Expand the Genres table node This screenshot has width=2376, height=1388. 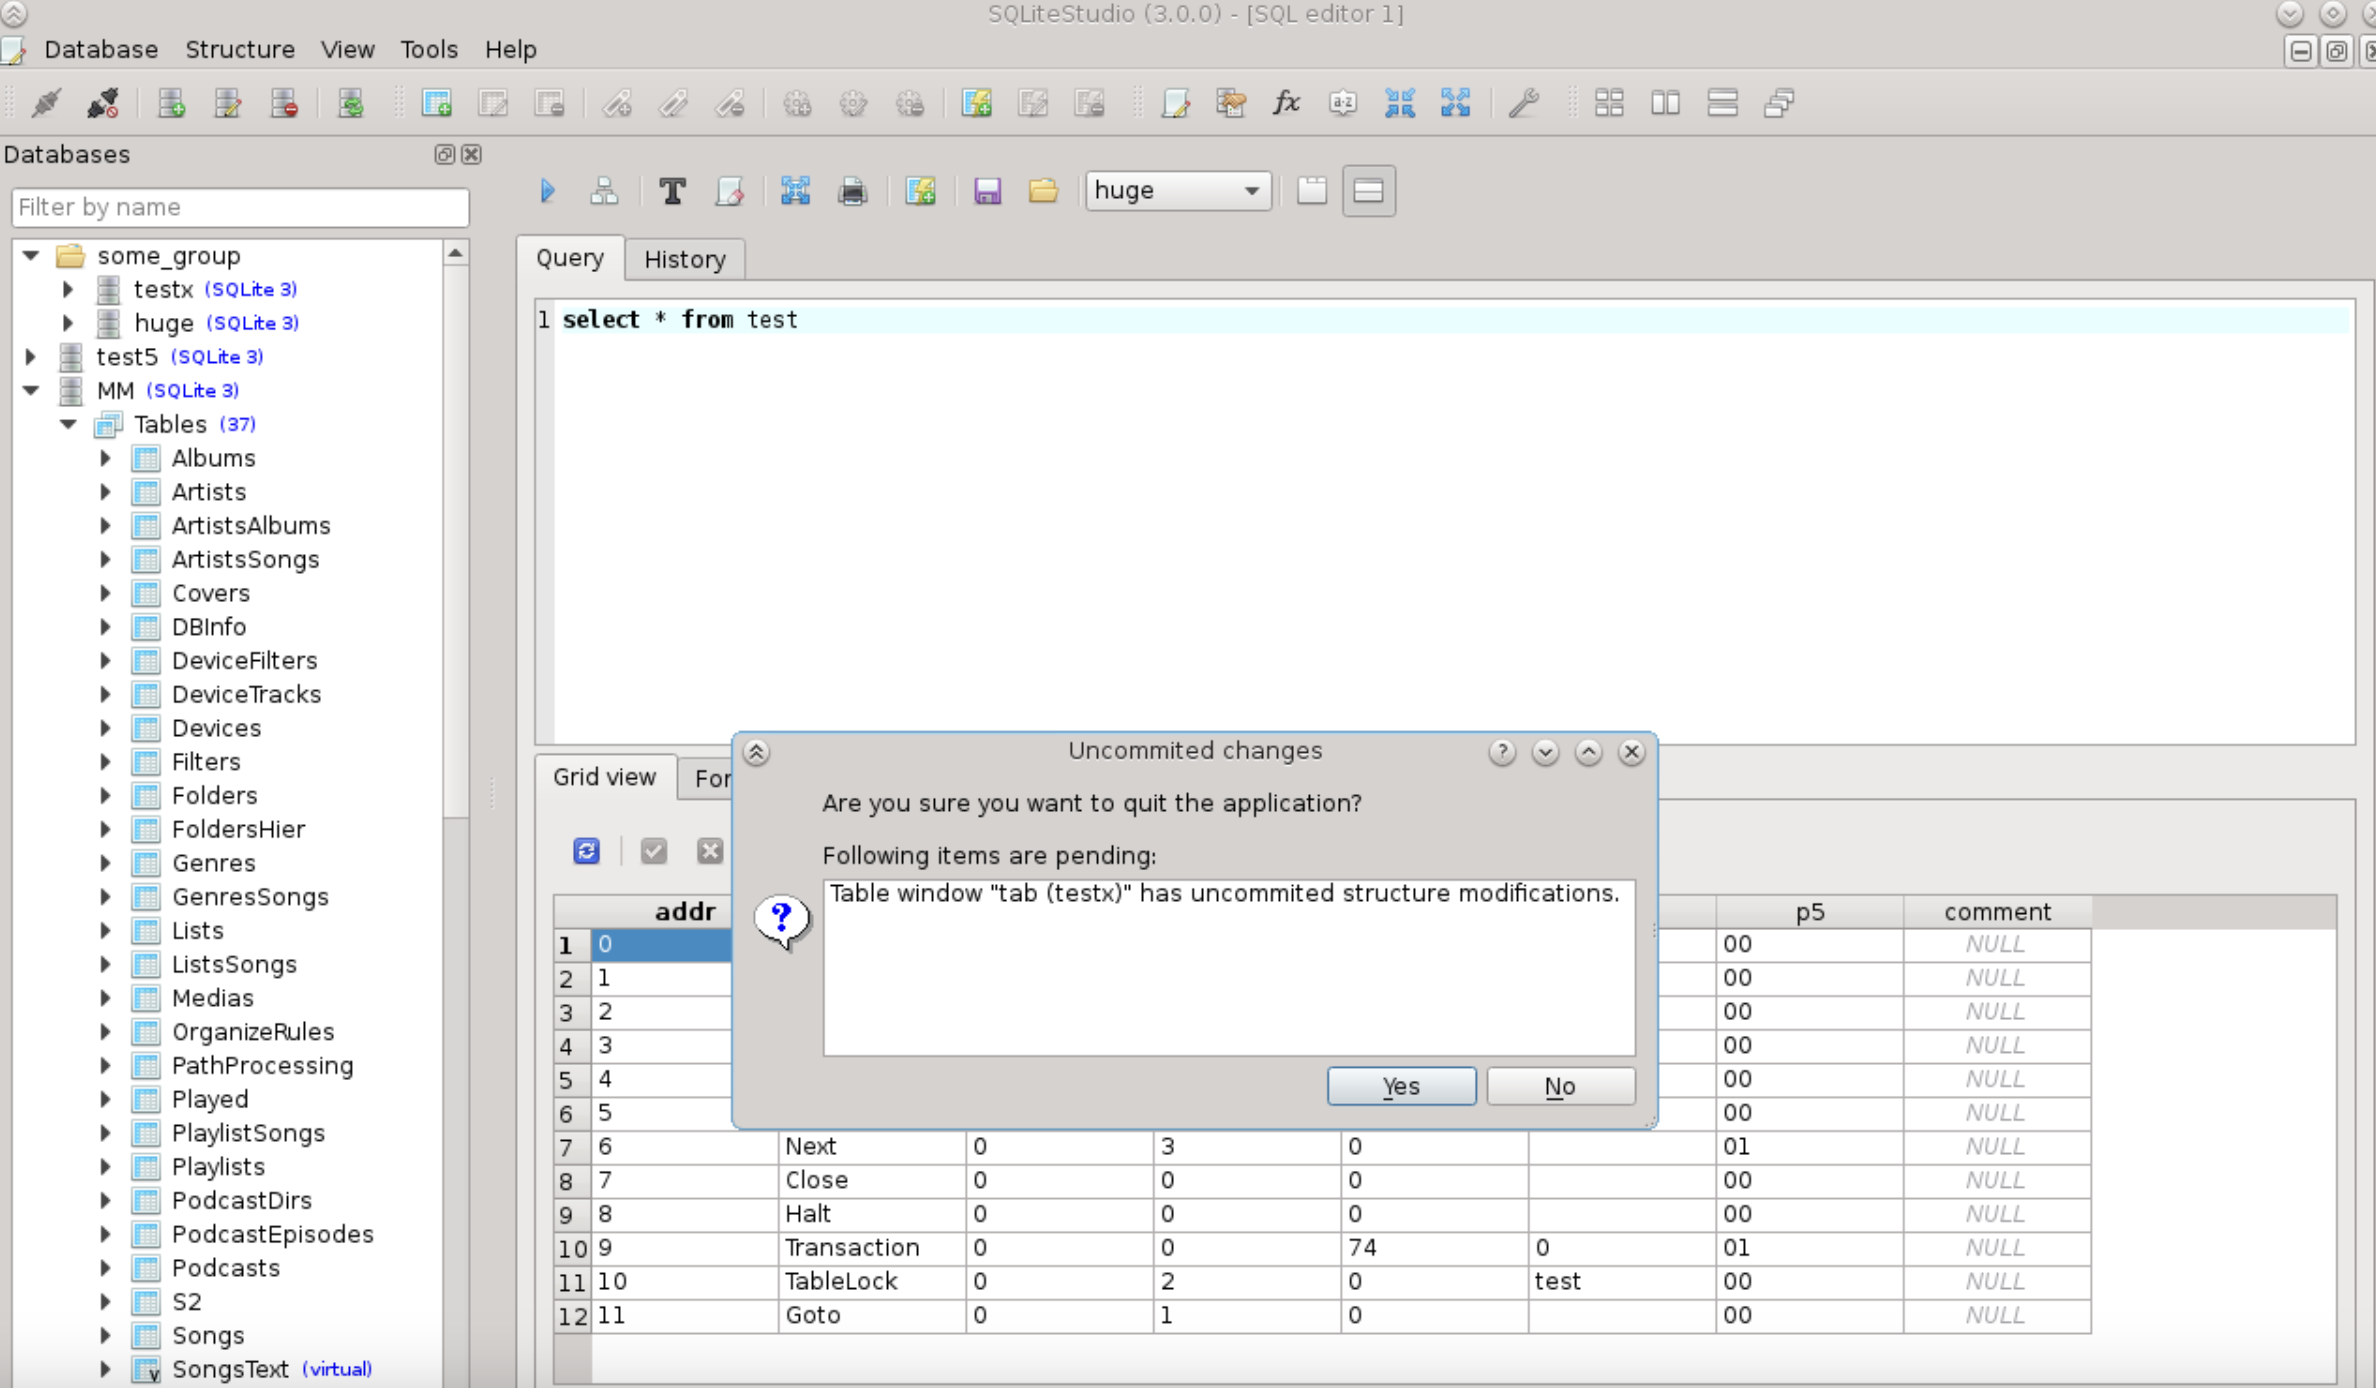[x=105, y=863]
